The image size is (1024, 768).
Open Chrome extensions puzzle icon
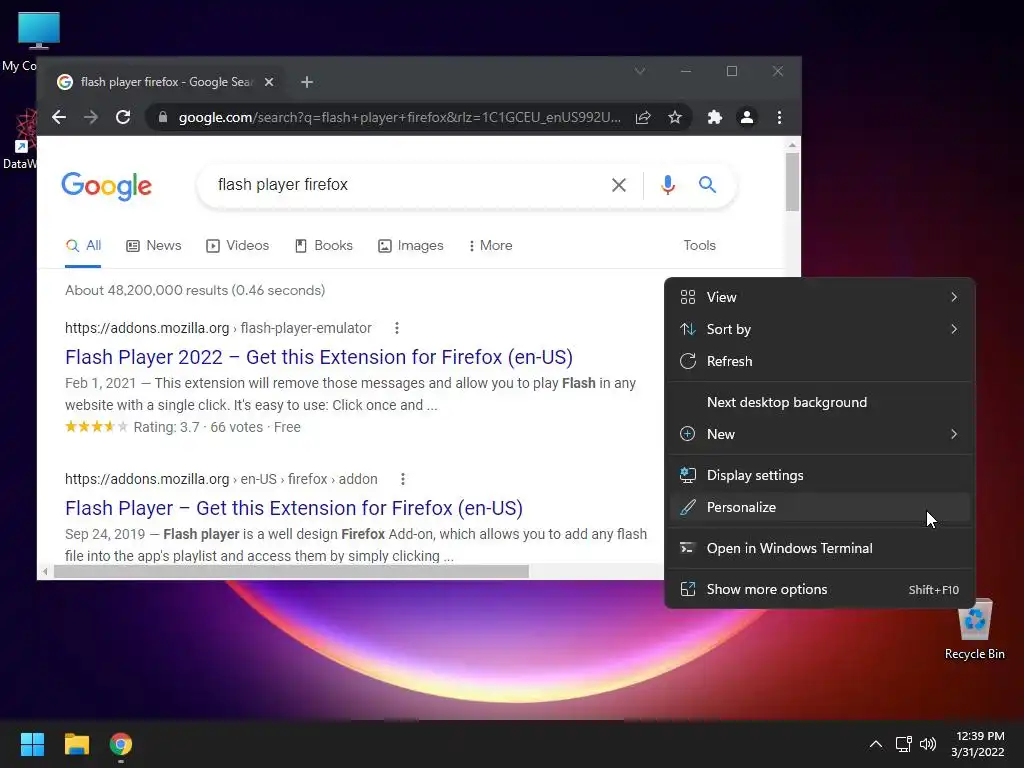tap(715, 118)
